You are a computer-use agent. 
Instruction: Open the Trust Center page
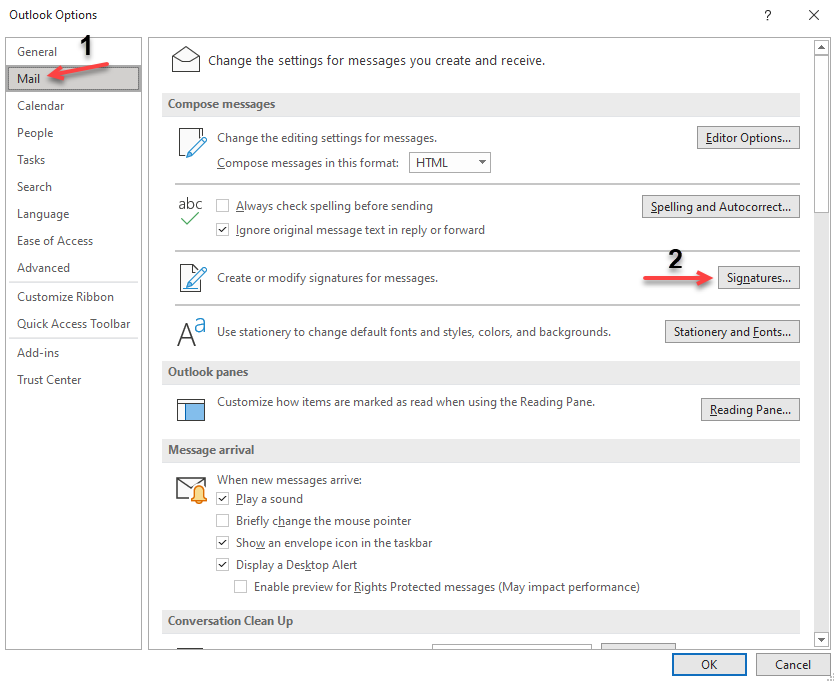[x=73, y=380]
